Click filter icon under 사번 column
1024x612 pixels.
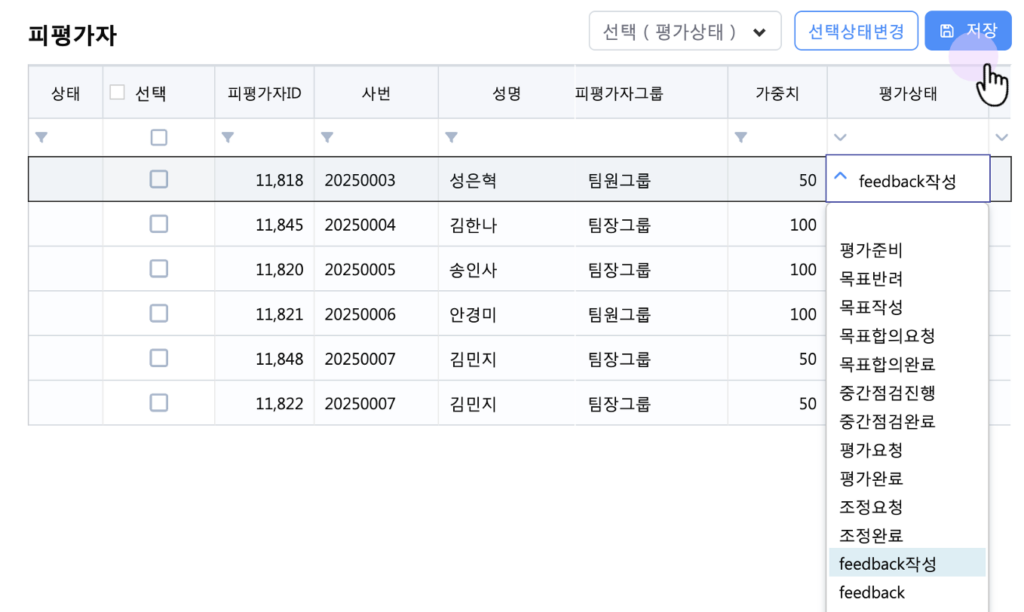tap(326, 137)
